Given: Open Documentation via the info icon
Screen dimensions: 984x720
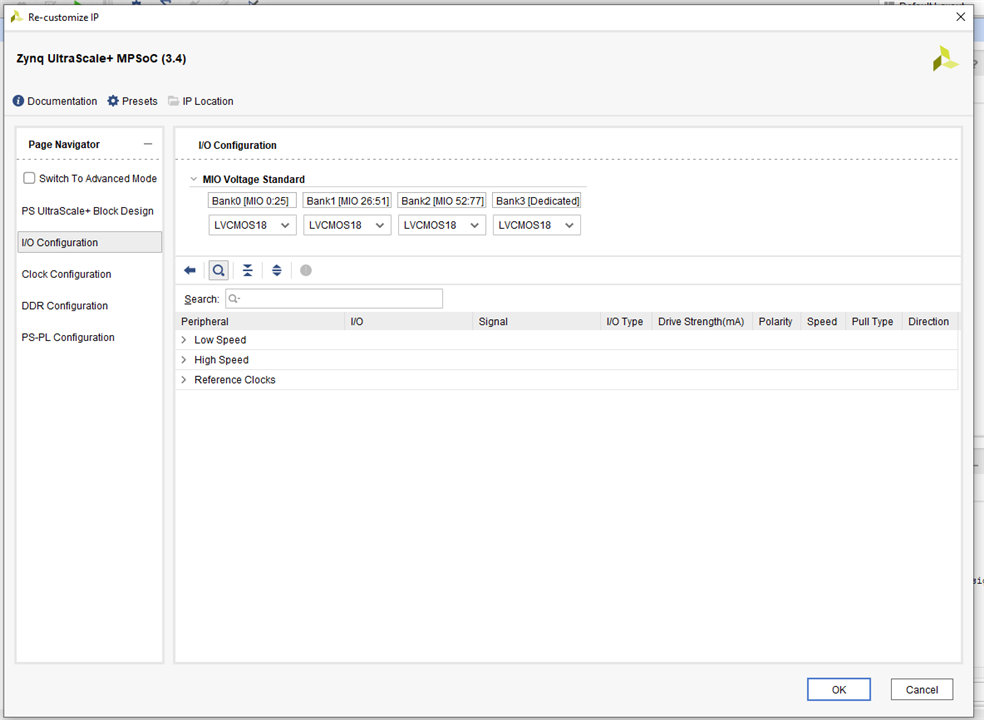Looking at the screenshot, I should click(x=19, y=101).
